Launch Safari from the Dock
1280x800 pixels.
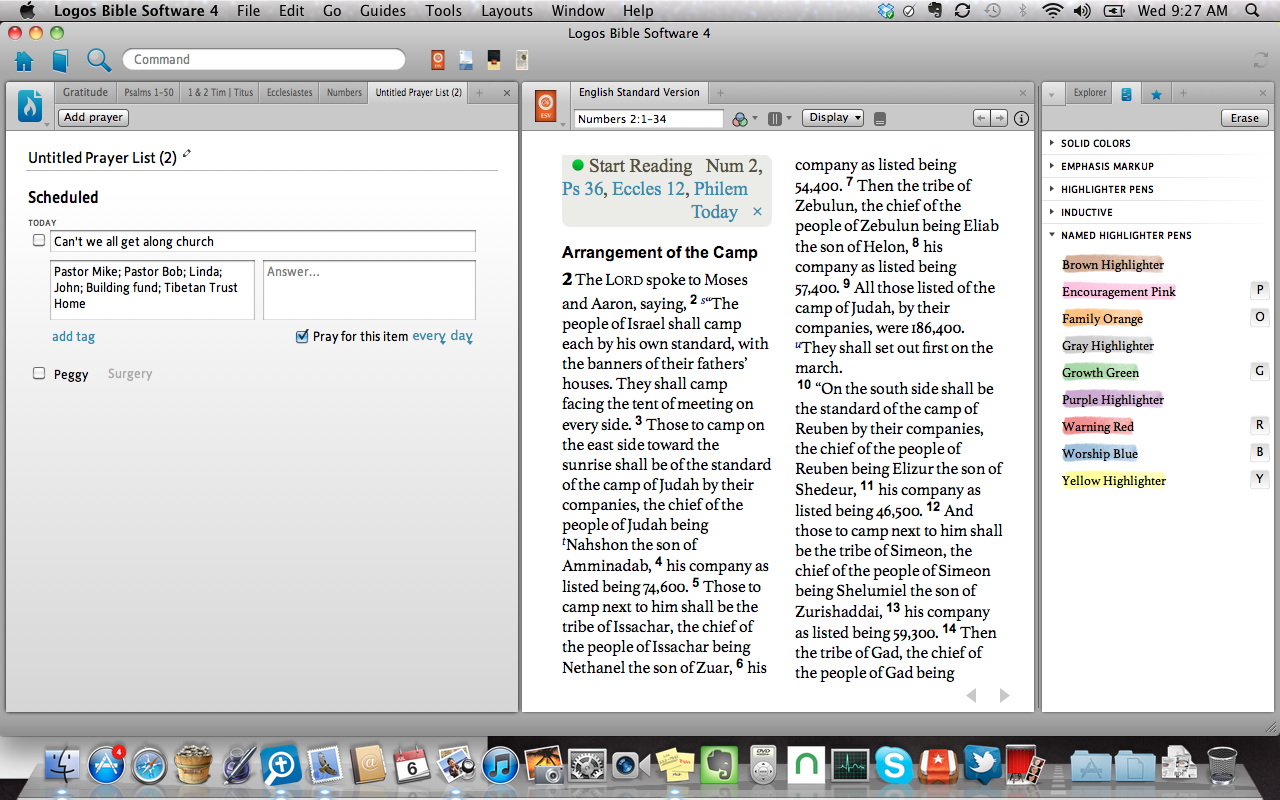coord(149,766)
